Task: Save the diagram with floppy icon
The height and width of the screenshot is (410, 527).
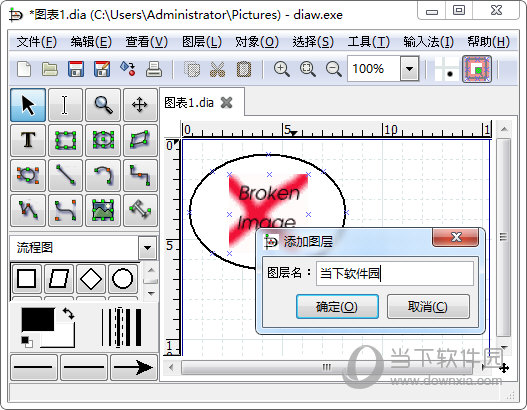Action: tap(76, 69)
